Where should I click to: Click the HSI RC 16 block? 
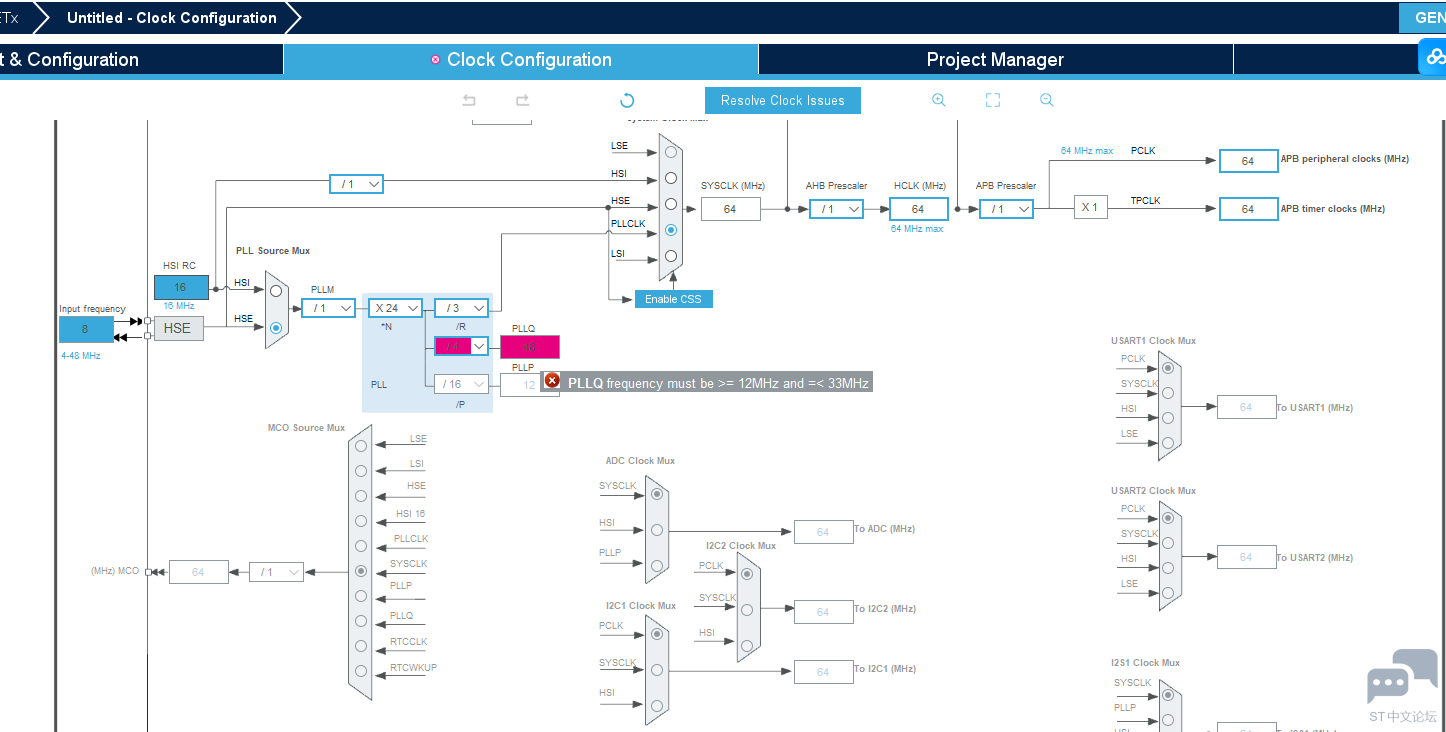[x=181, y=287]
